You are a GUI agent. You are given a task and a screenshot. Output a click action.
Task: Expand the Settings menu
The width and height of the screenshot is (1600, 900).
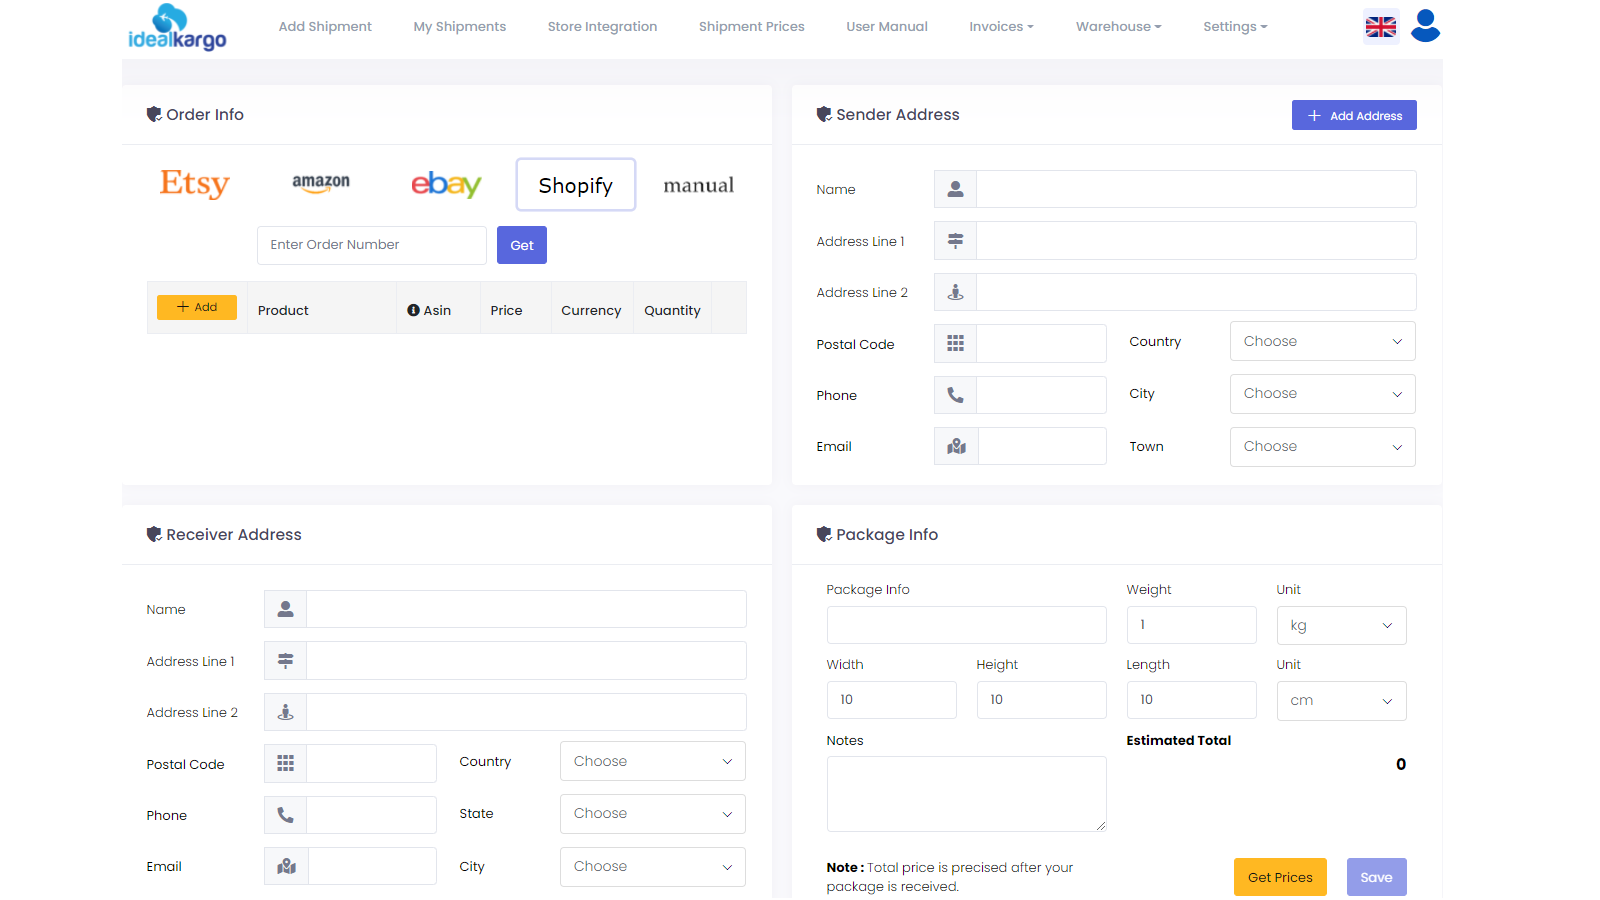click(1235, 27)
